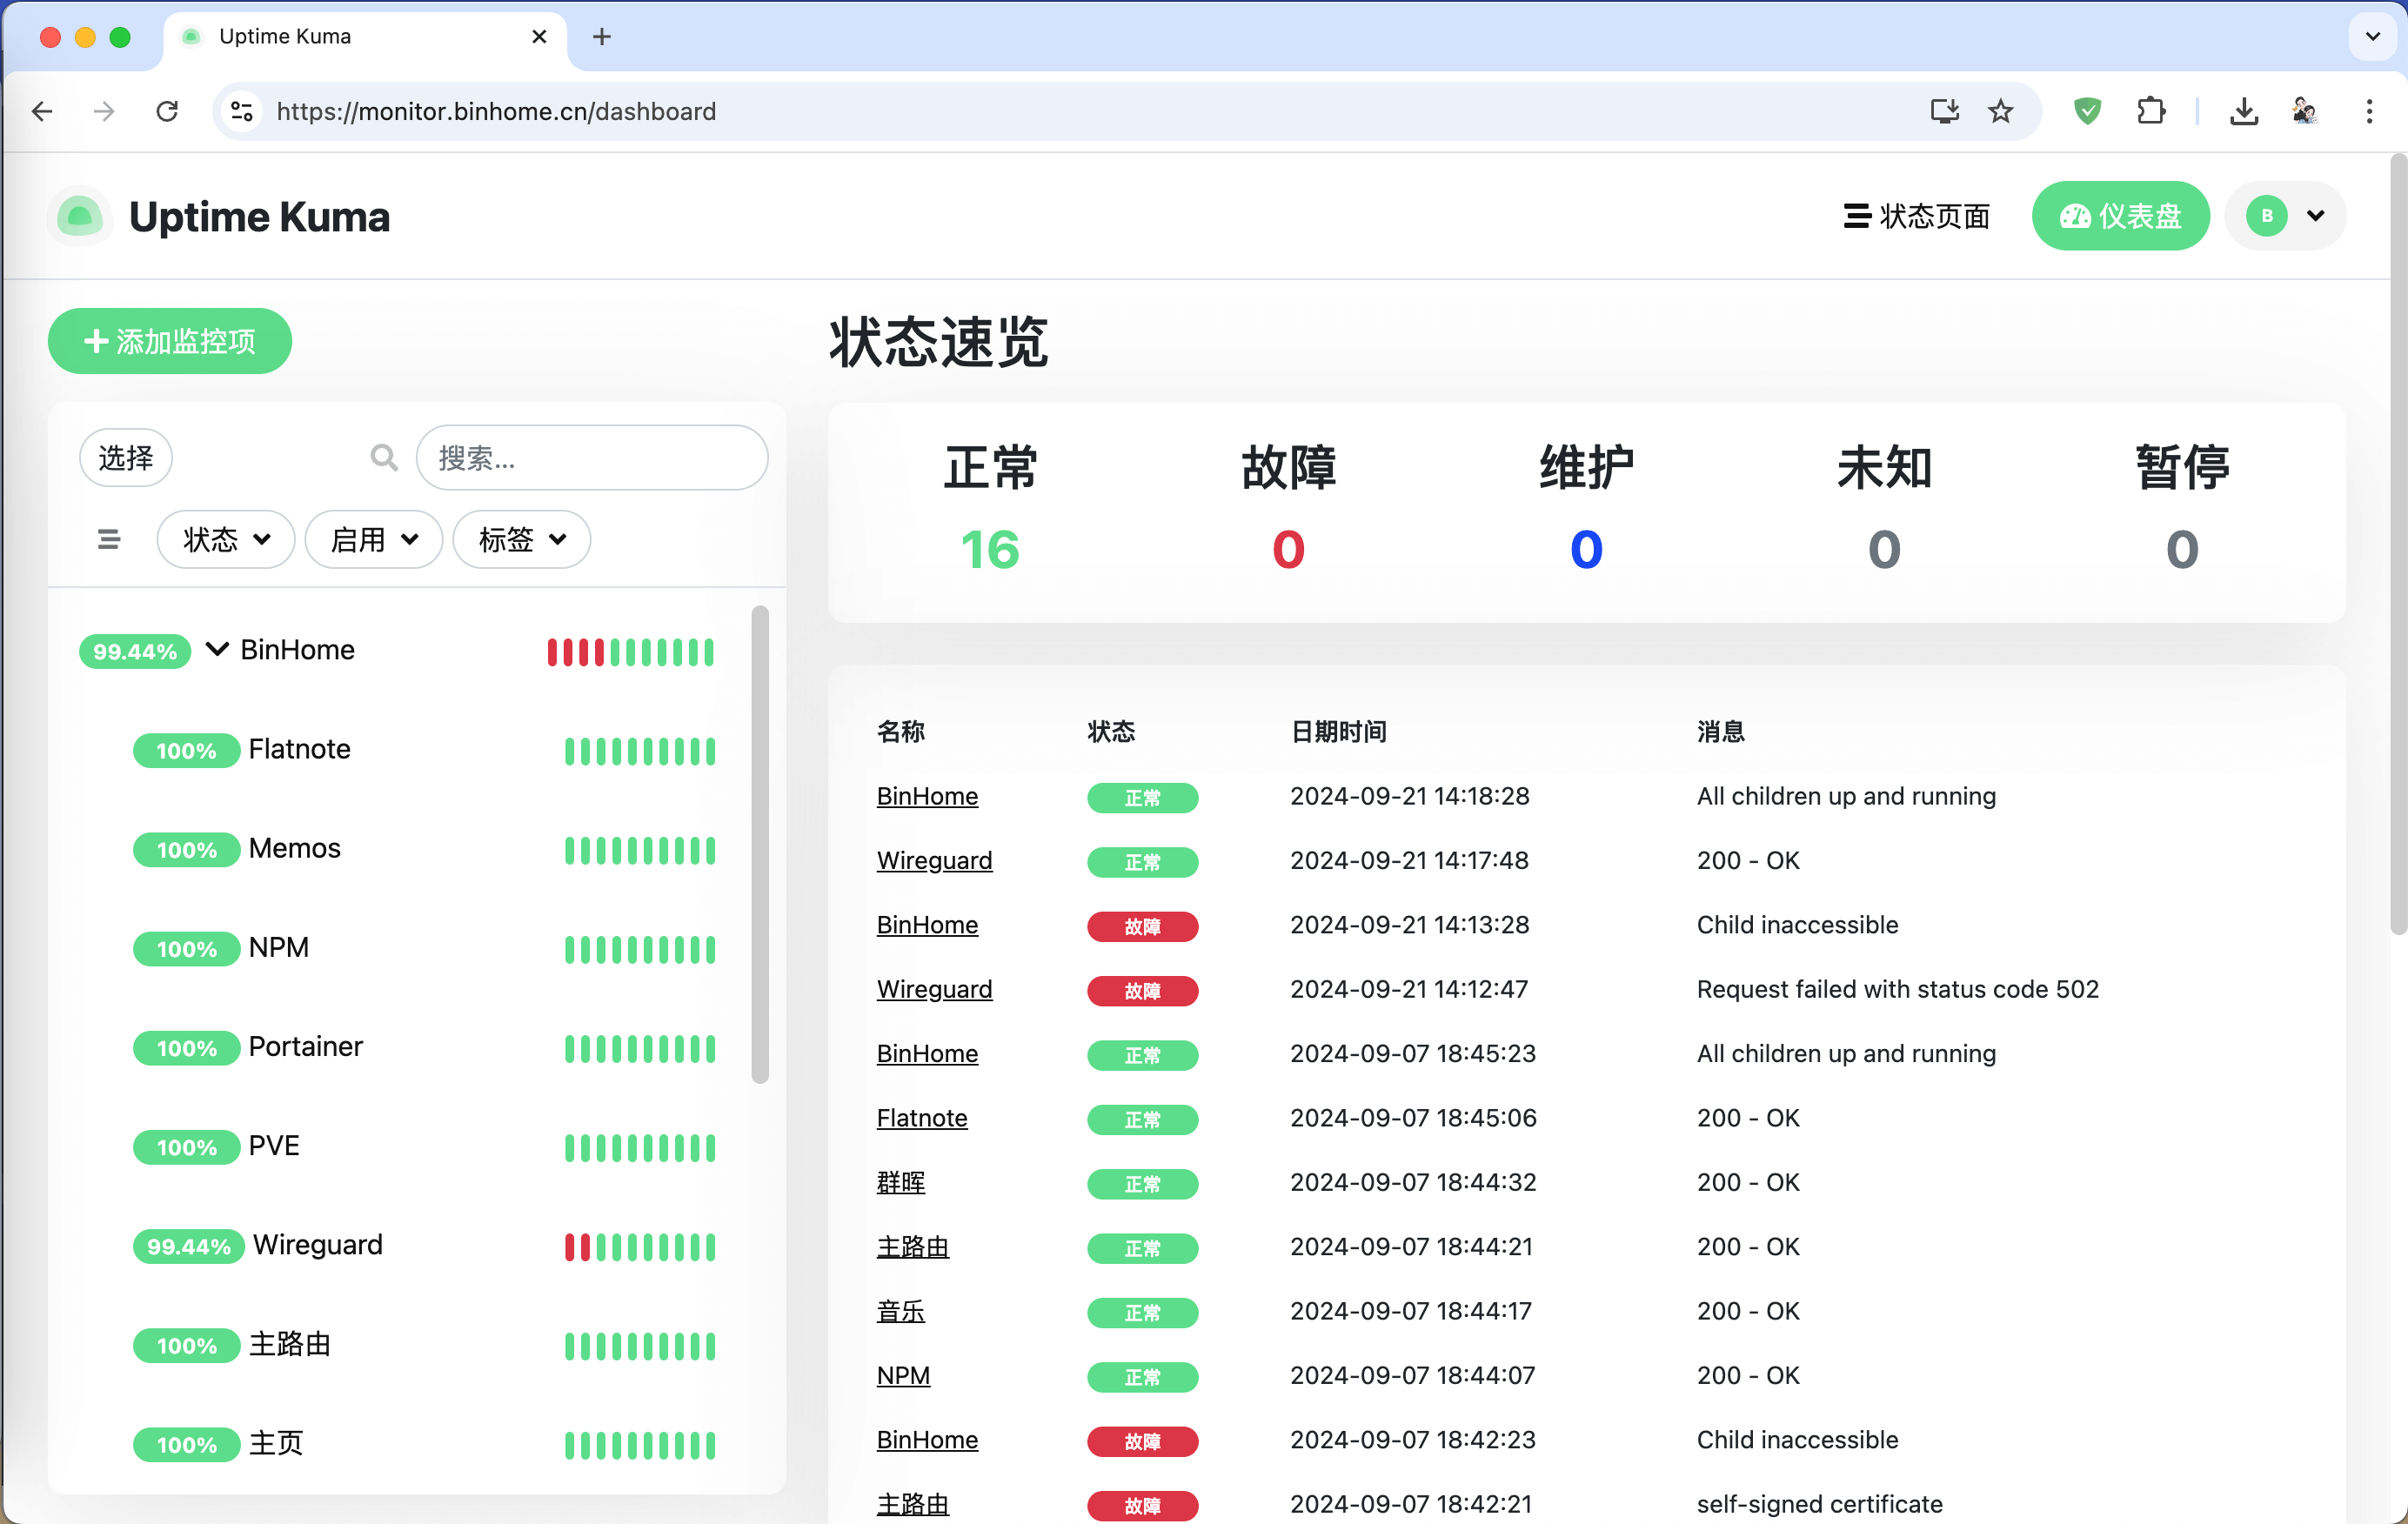The height and width of the screenshot is (1524, 2408).
Task: Click 'self-signed certificate' message
Action: pyautogui.click(x=1819, y=1504)
